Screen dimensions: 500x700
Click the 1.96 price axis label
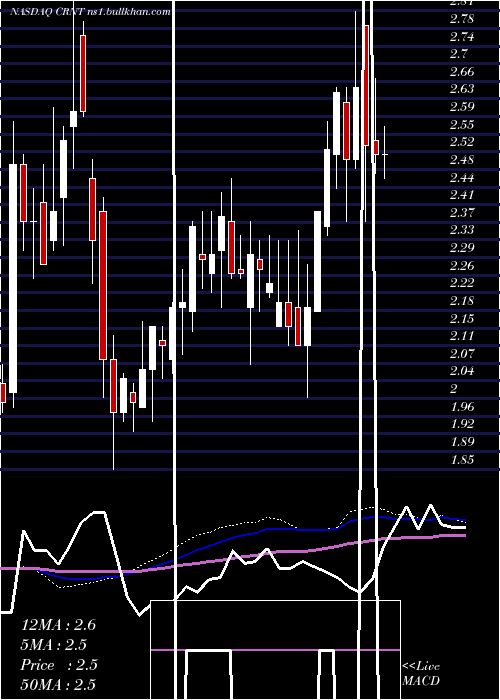click(462, 407)
